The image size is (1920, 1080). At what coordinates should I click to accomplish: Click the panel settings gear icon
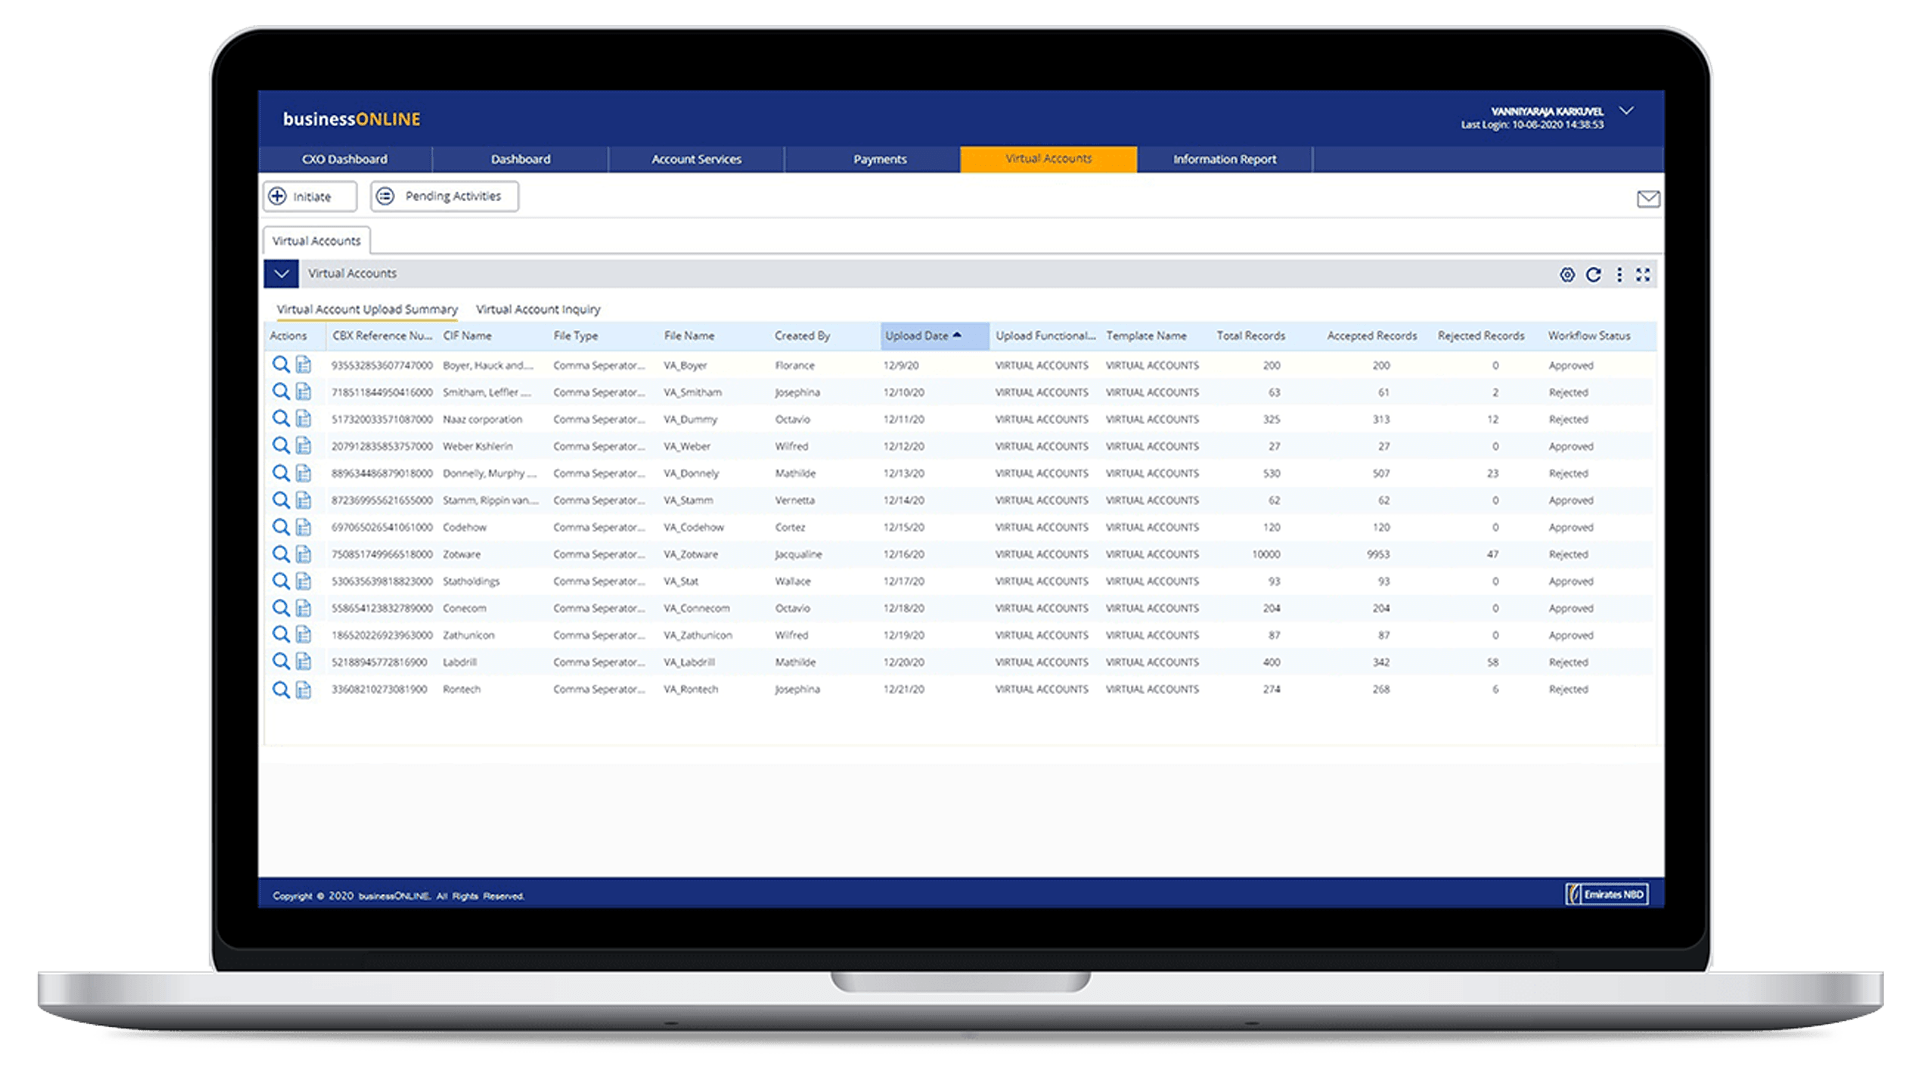coord(1567,275)
